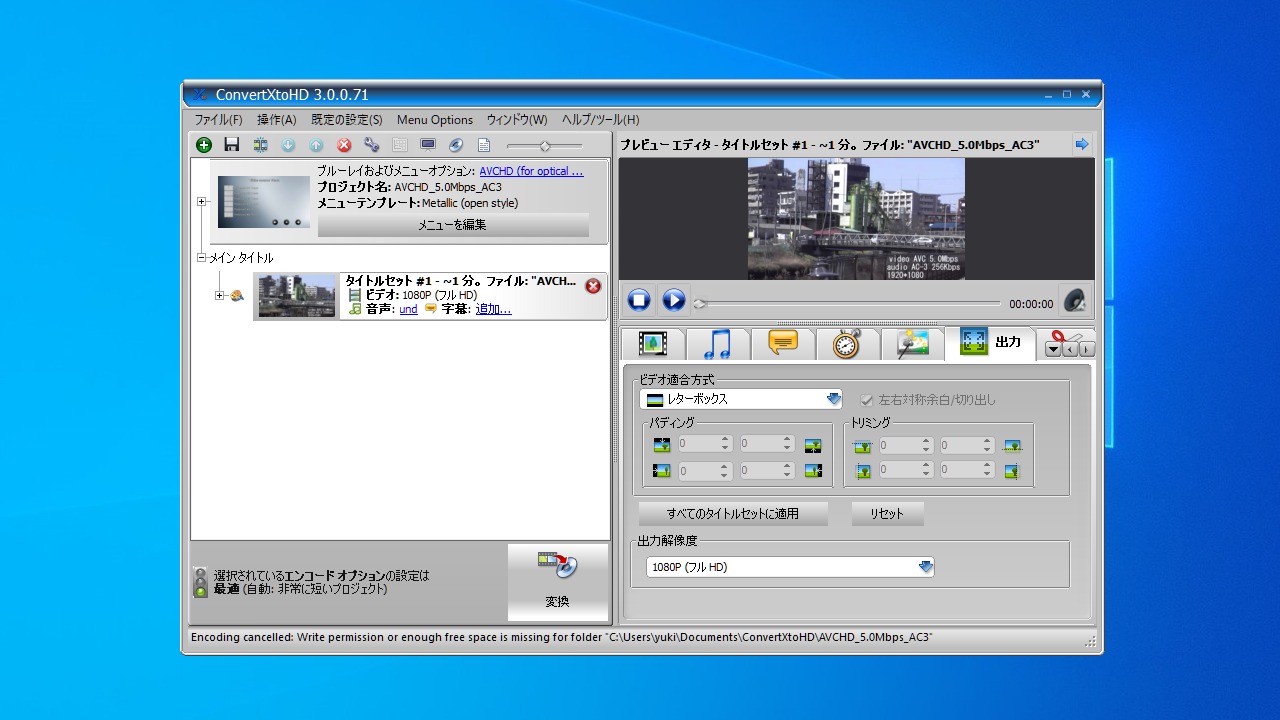Open the 操作(A) menu
The height and width of the screenshot is (720, 1280).
coord(277,119)
